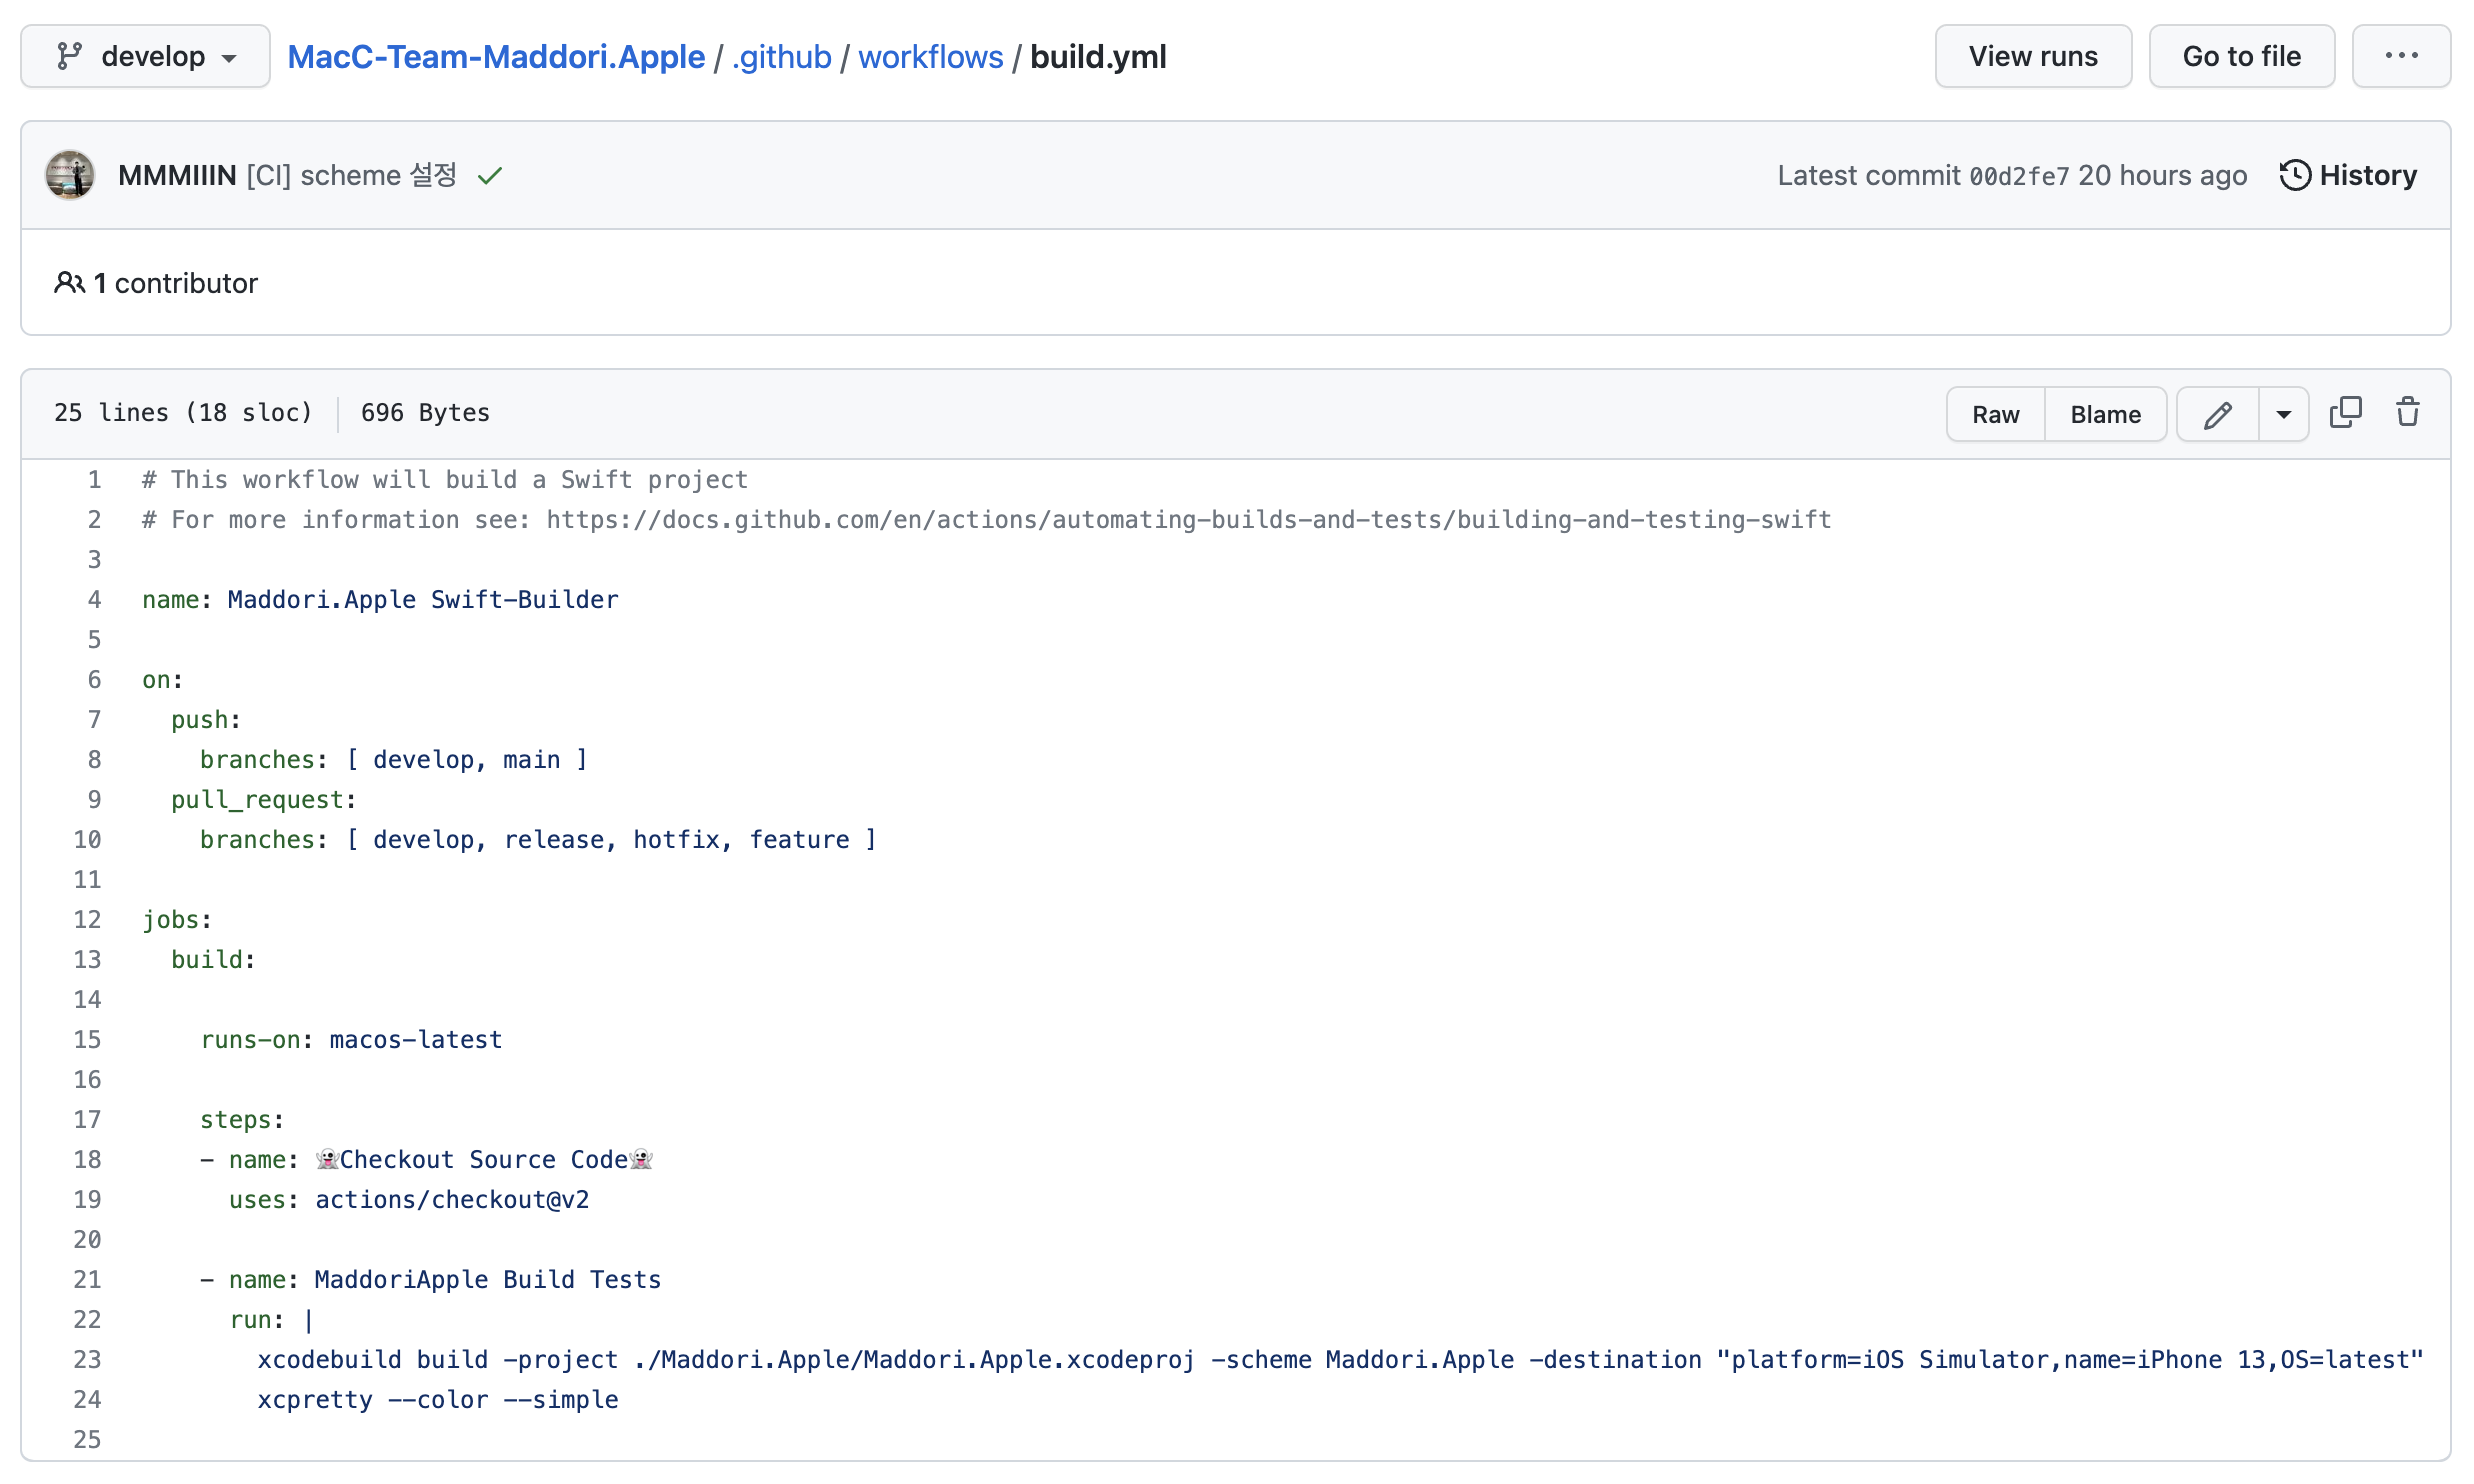Click the line number 12

coord(88,920)
